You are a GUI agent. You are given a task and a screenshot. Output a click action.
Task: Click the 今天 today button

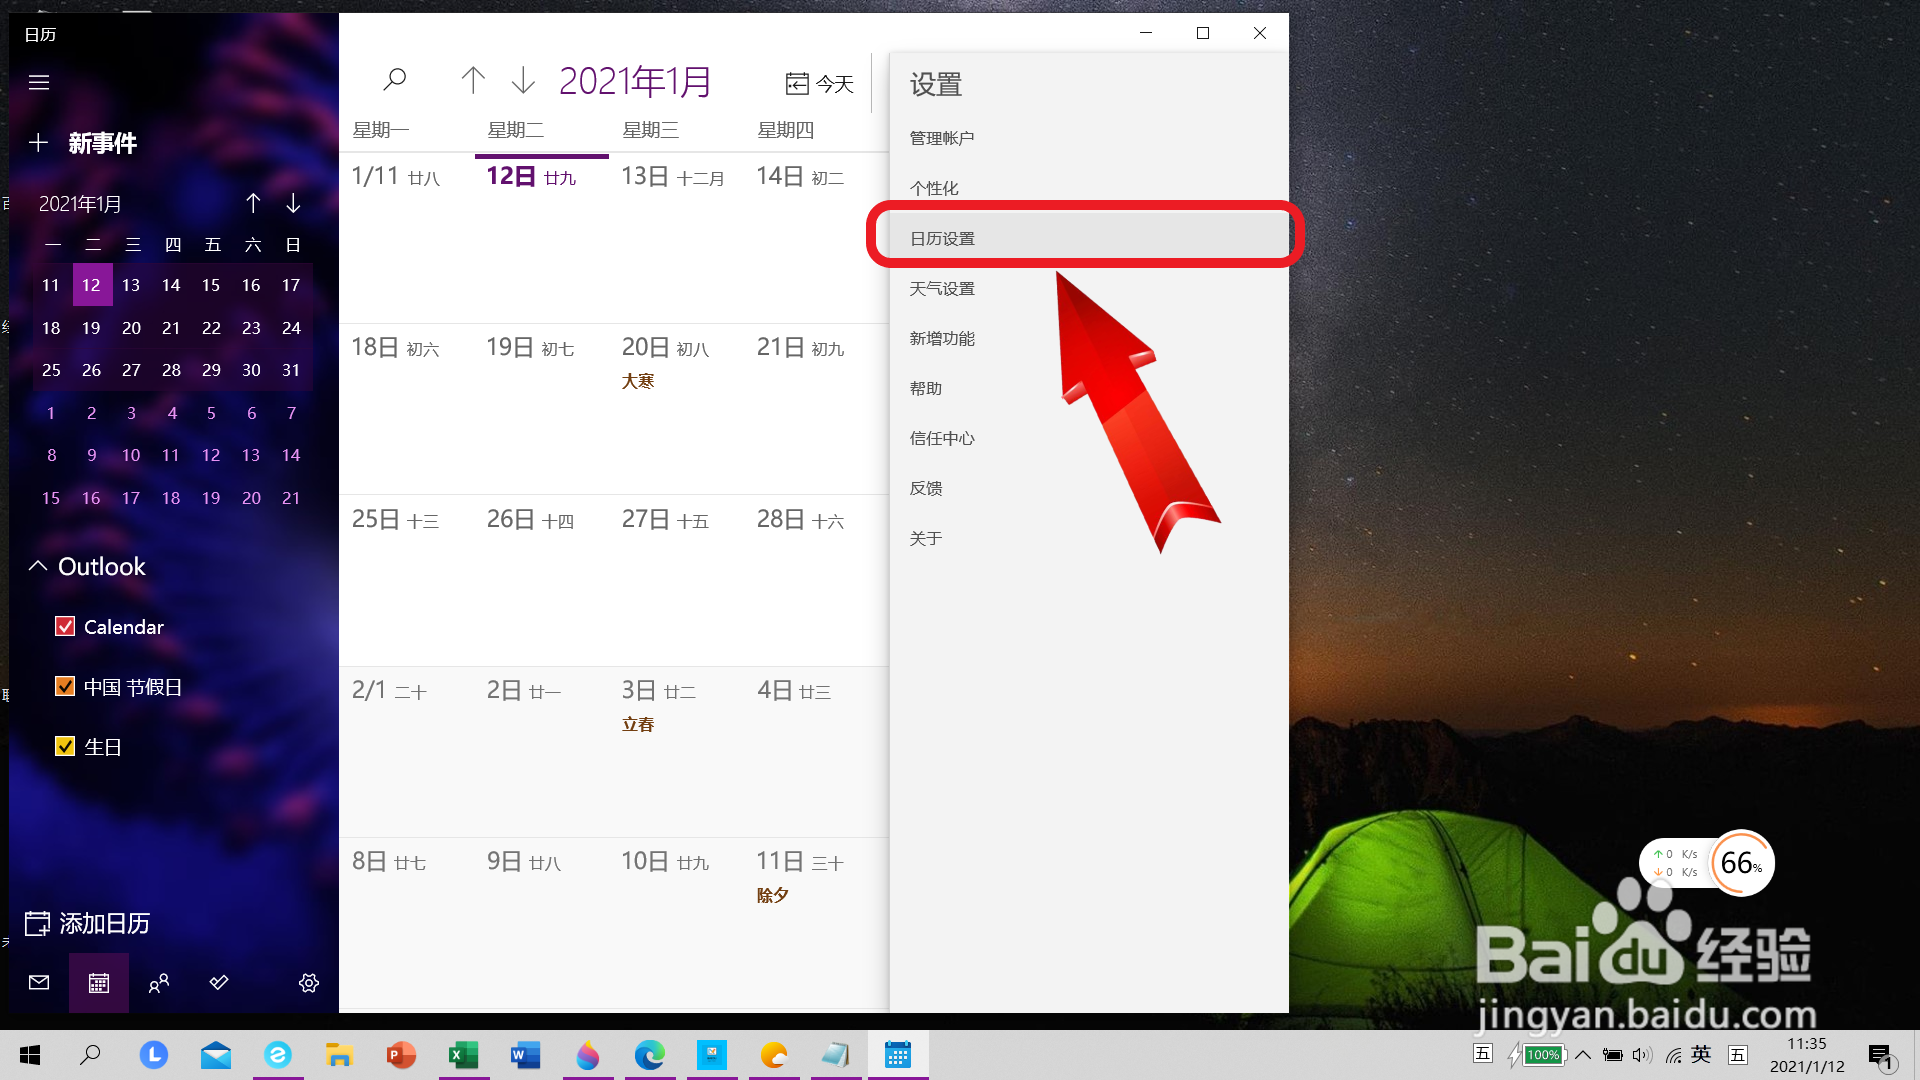pyautogui.click(x=820, y=84)
